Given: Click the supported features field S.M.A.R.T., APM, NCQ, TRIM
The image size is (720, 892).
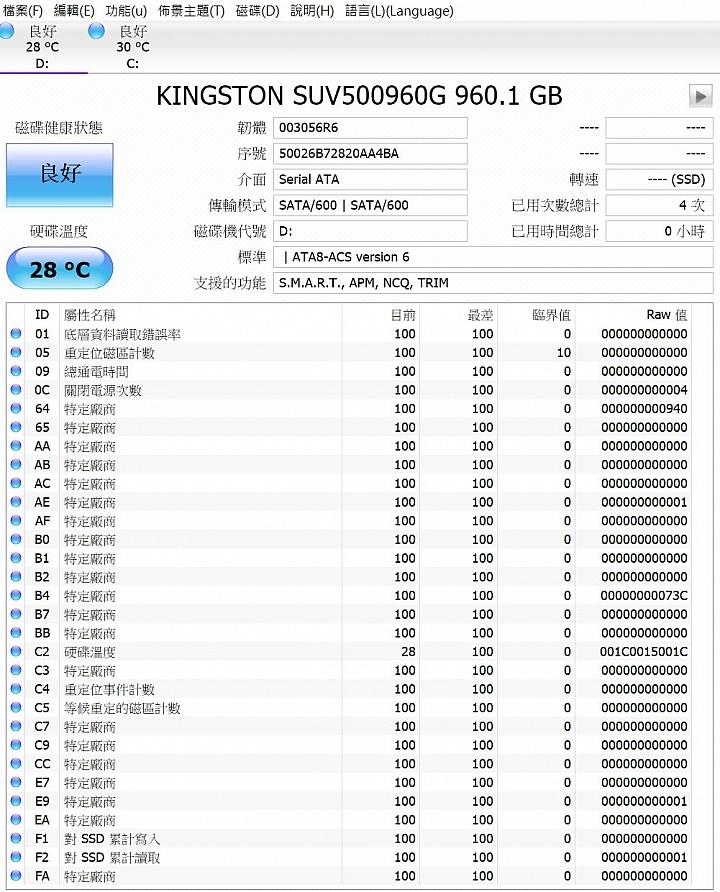Looking at the screenshot, I should click(493, 283).
